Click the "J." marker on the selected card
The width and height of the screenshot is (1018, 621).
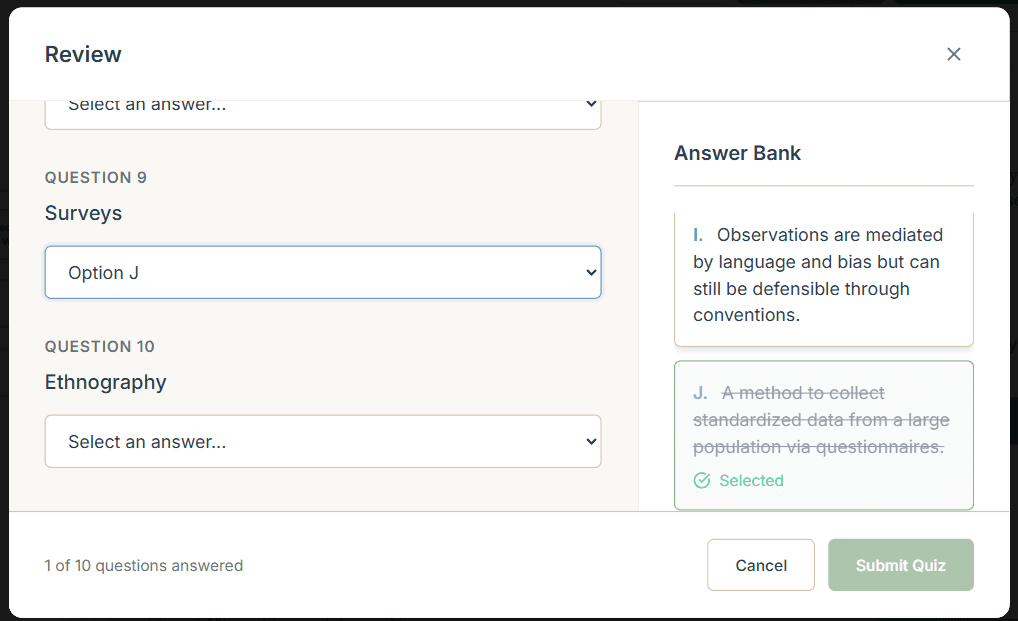[x=699, y=393]
